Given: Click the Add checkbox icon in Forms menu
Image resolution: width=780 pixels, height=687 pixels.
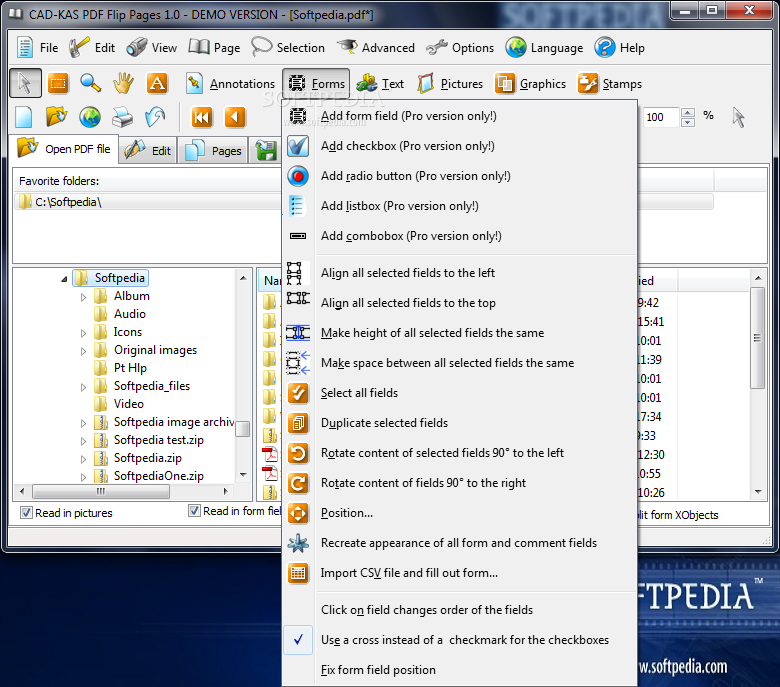Looking at the screenshot, I should coord(298,146).
